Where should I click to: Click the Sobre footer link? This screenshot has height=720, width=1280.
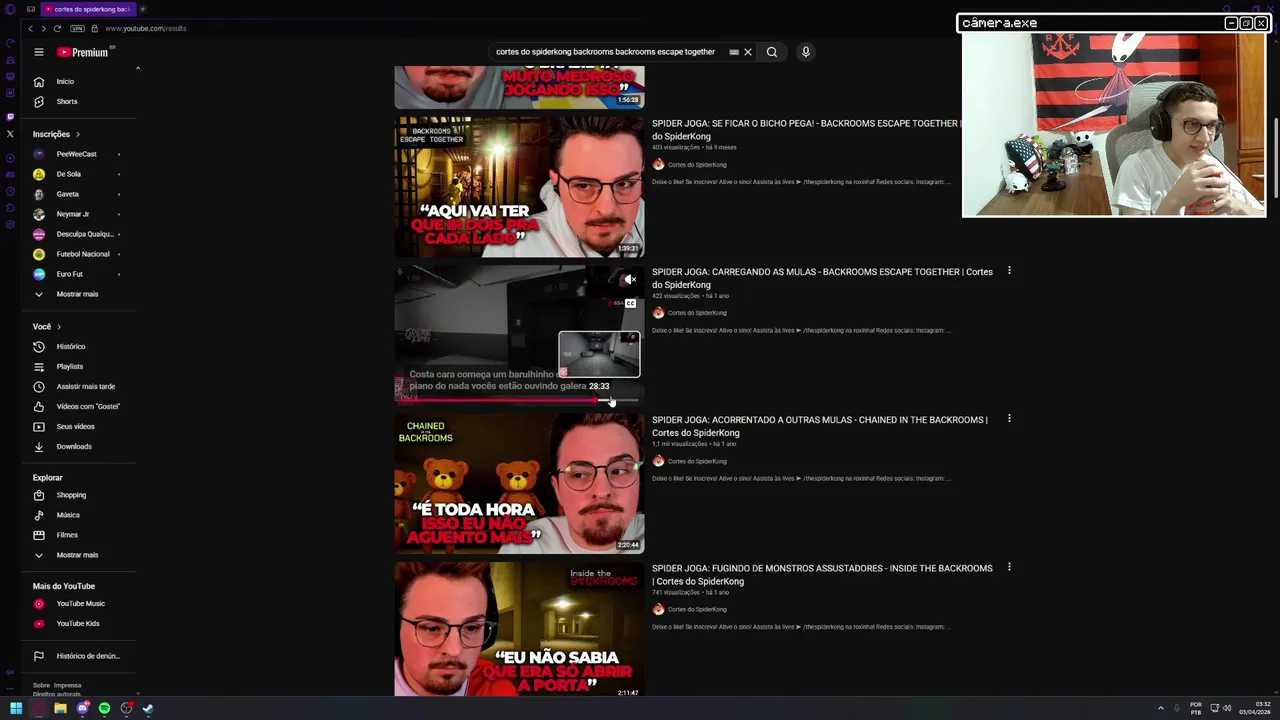click(41, 685)
